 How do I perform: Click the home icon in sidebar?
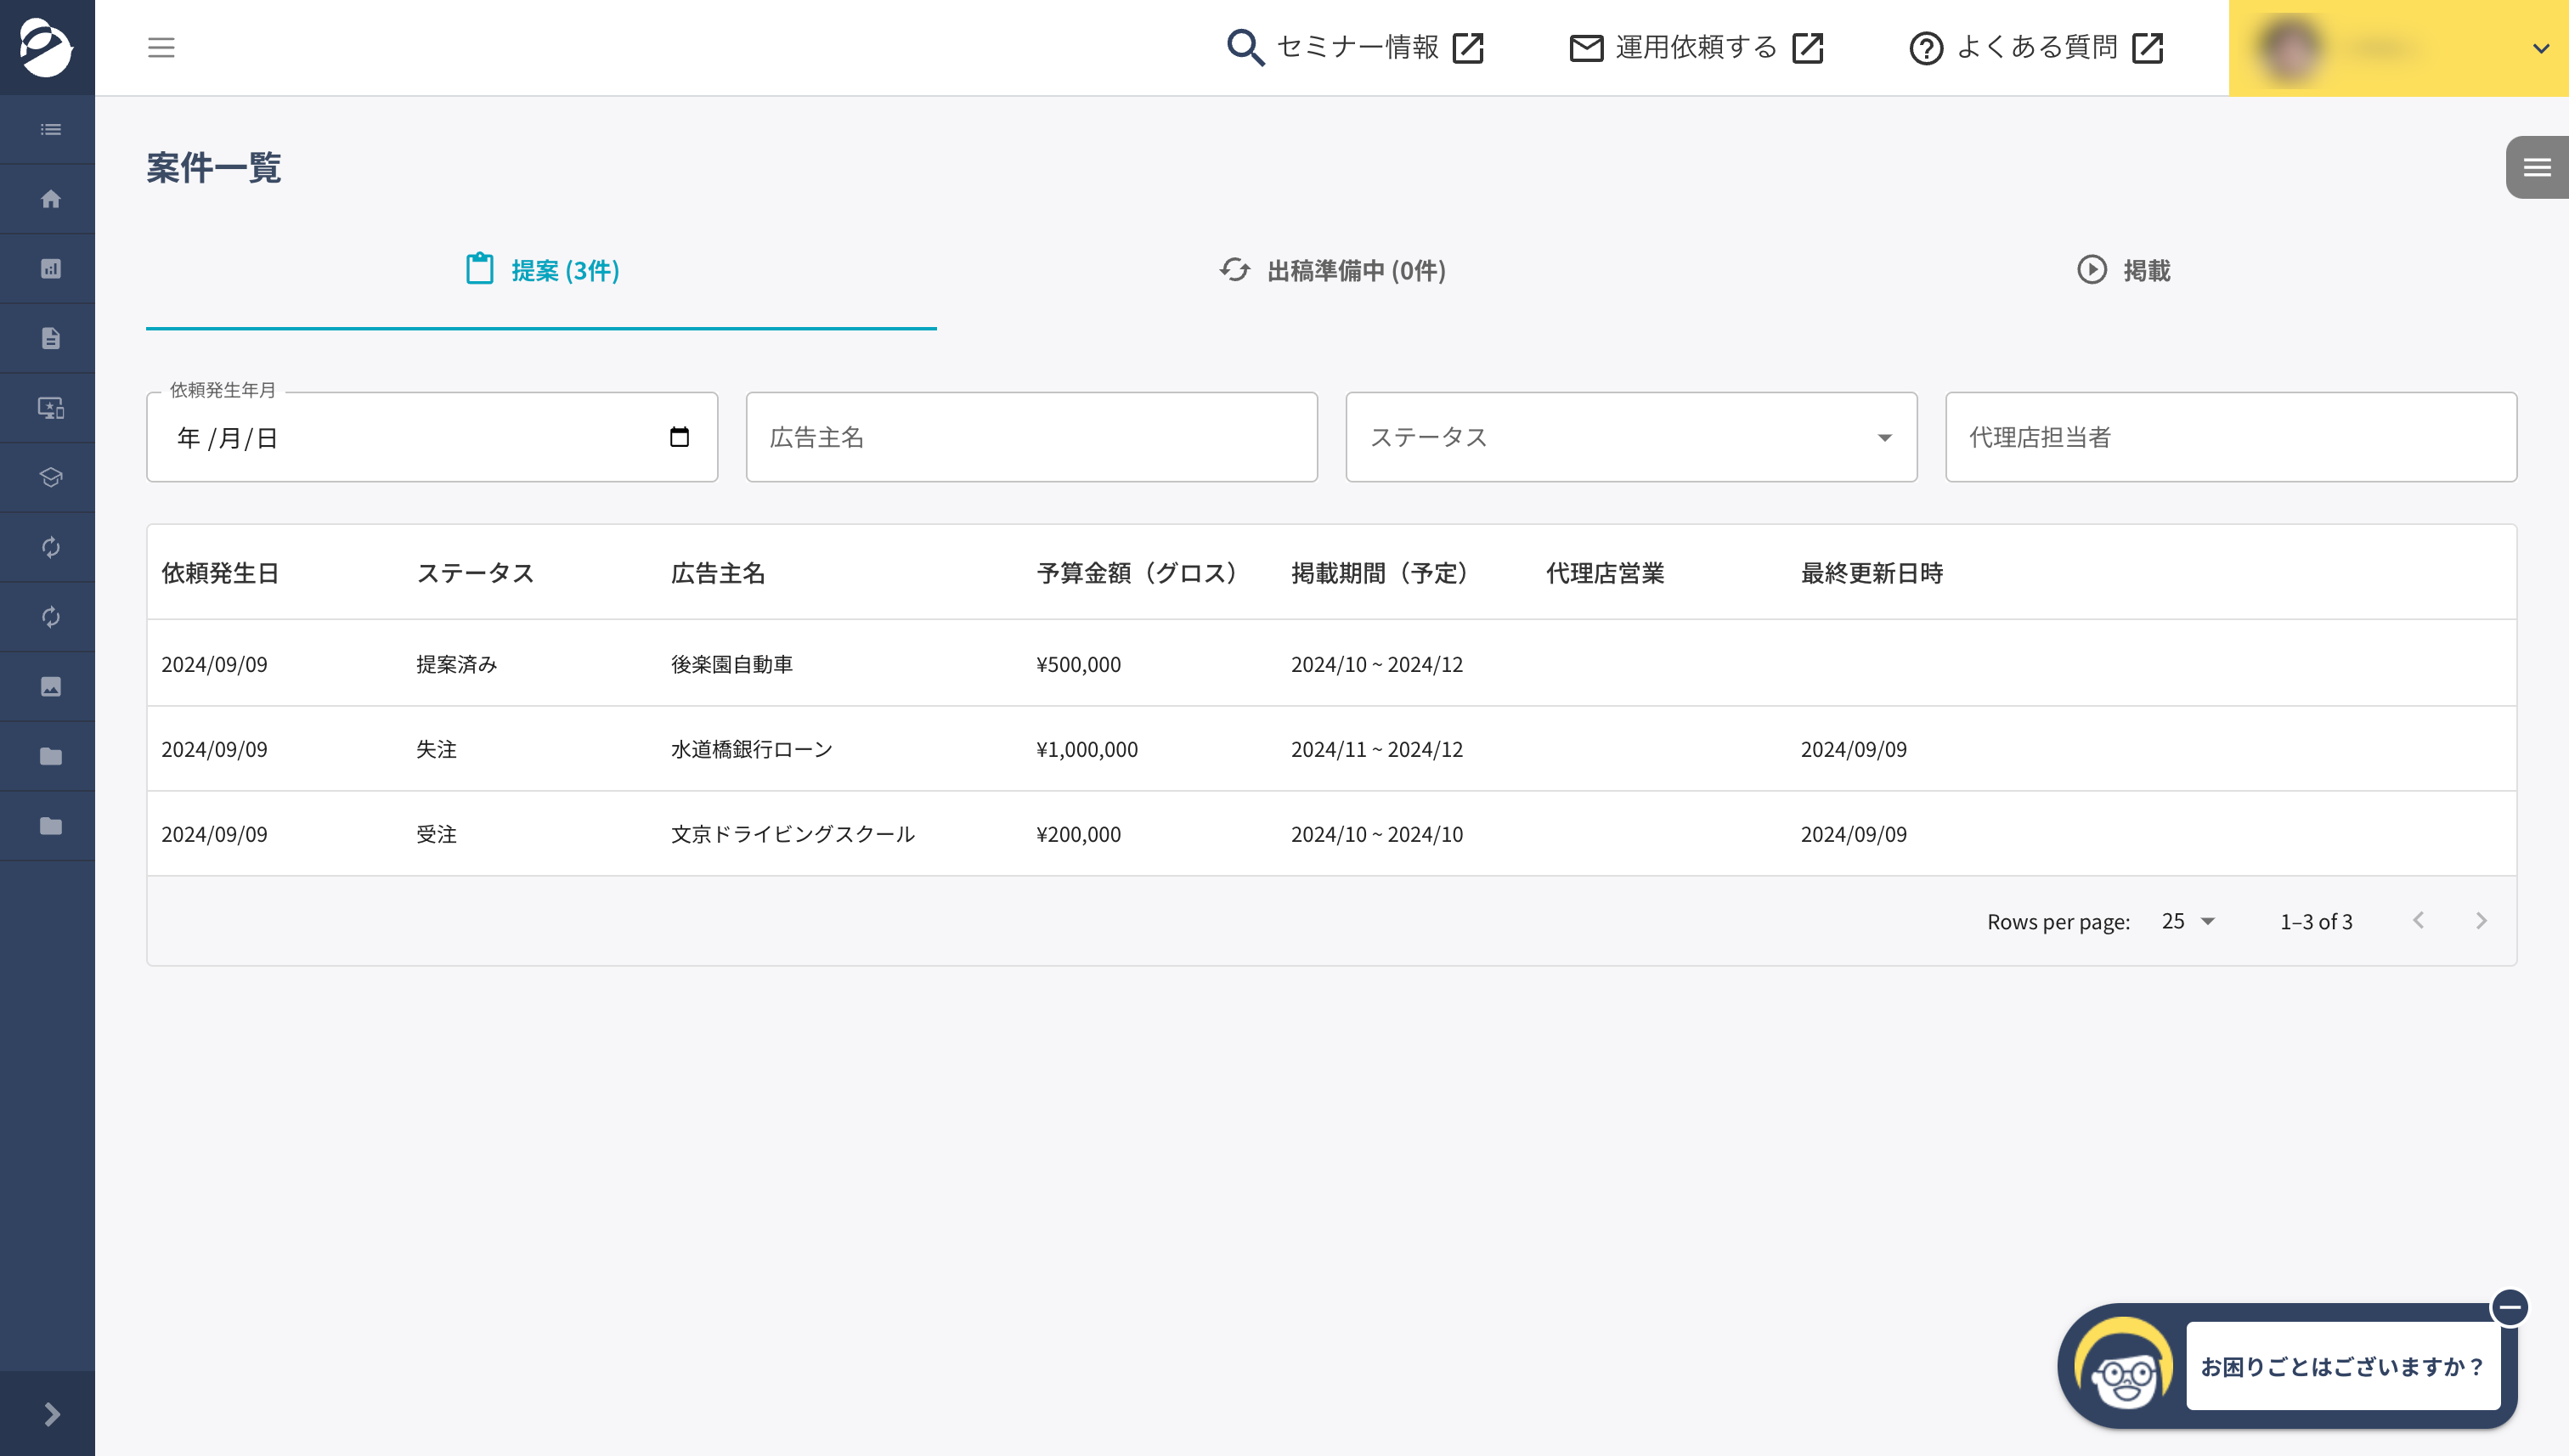pyautogui.click(x=50, y=199)
